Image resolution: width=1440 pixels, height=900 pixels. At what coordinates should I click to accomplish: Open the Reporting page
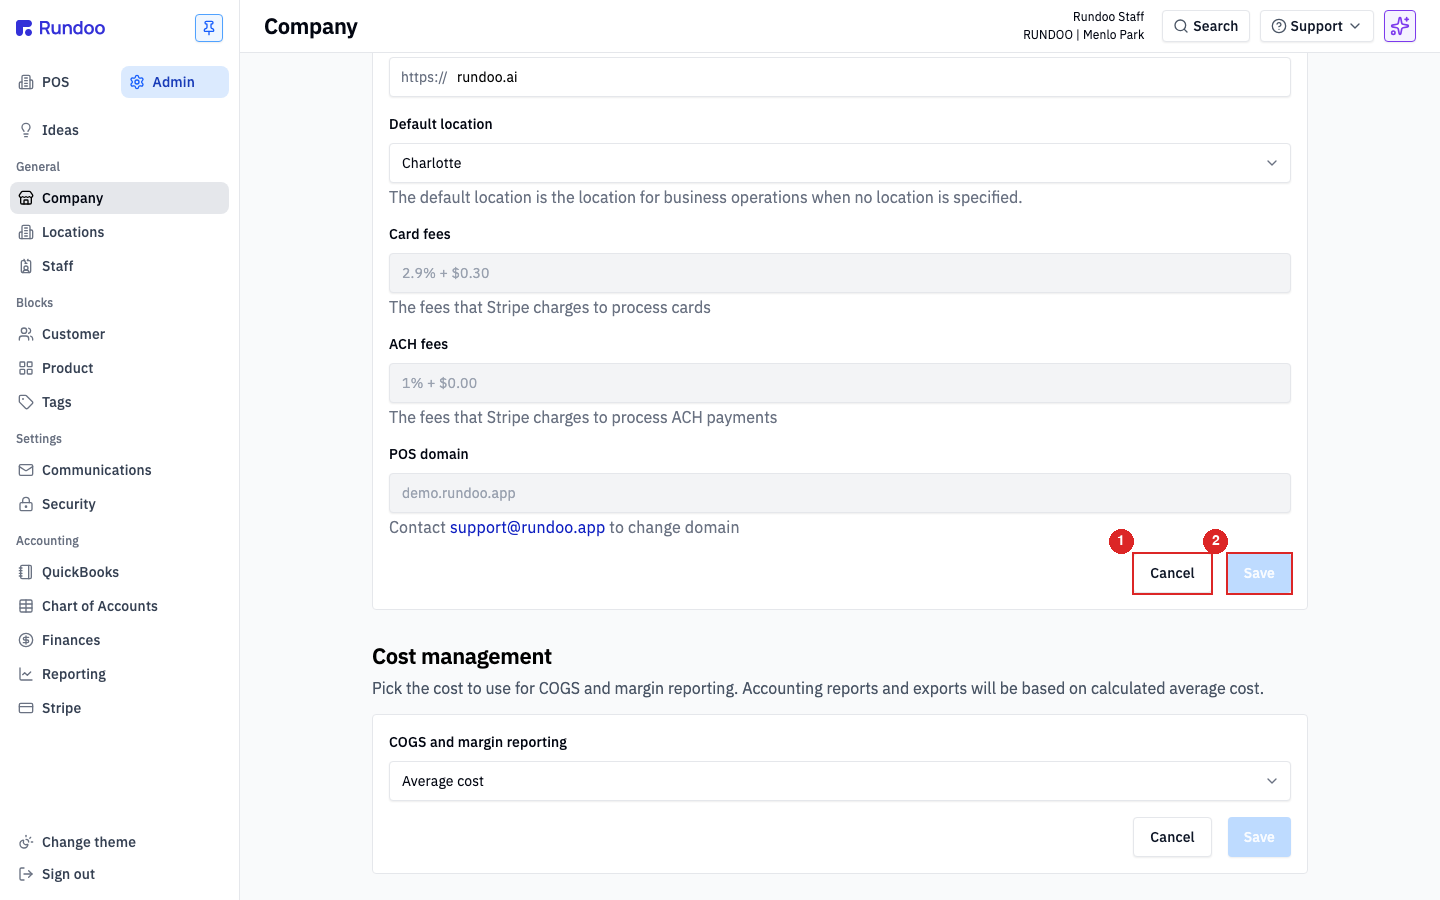click(x=119, y=674)
